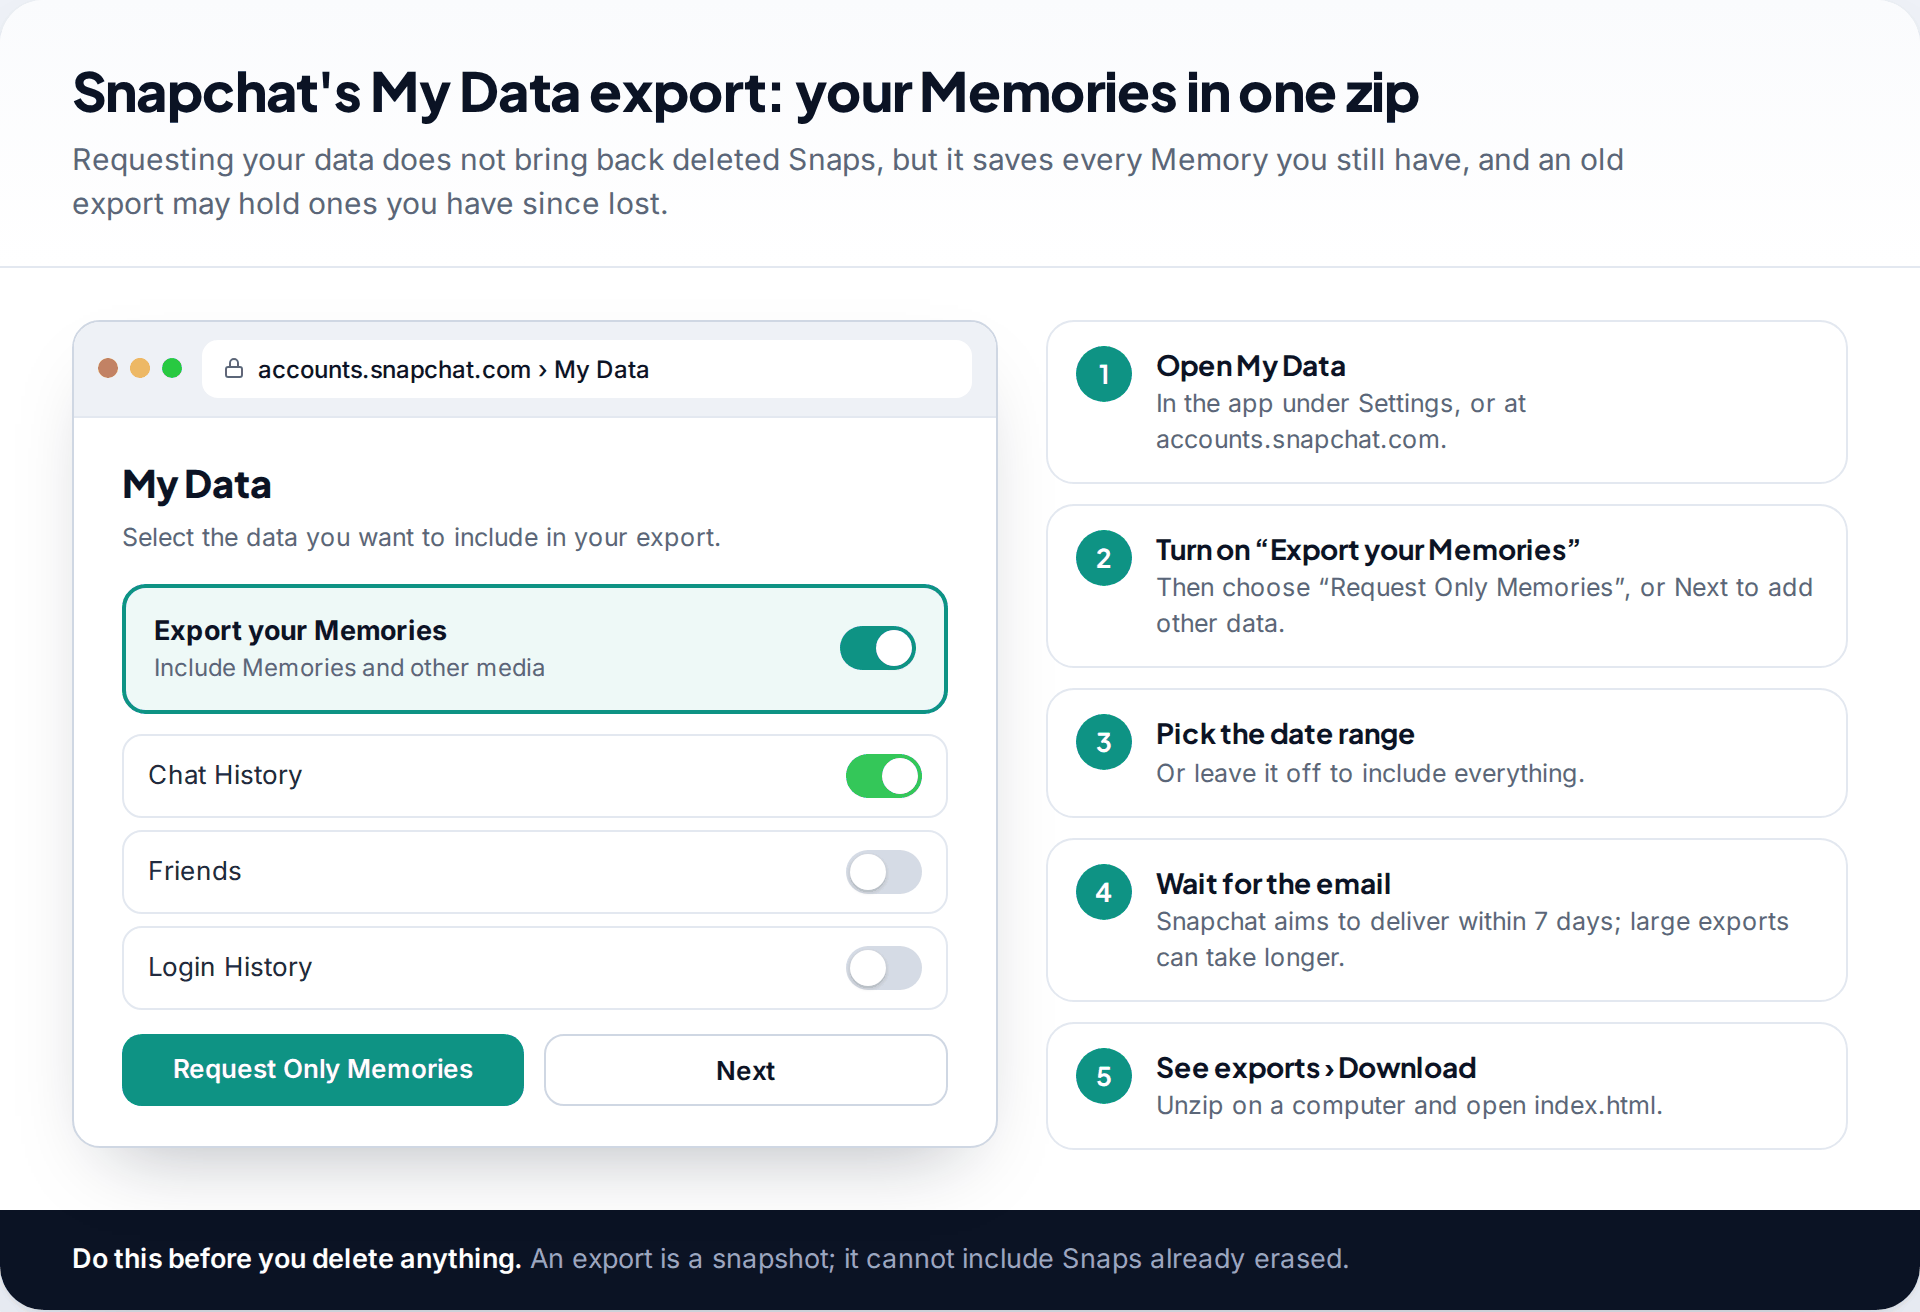Turn on the Login History toggle
This screenshot has width=1920, height=1312.
[x=884, y=968]
